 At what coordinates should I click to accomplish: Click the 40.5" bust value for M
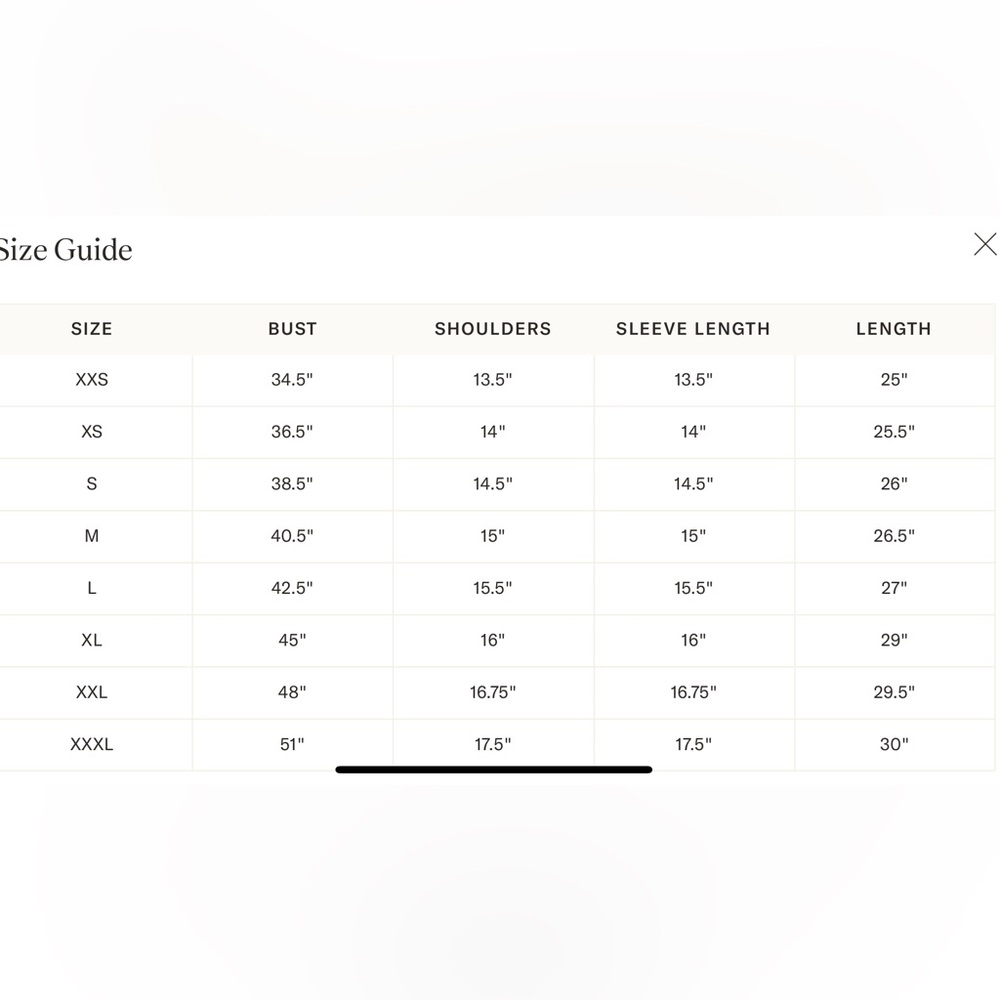coord(292,536)
